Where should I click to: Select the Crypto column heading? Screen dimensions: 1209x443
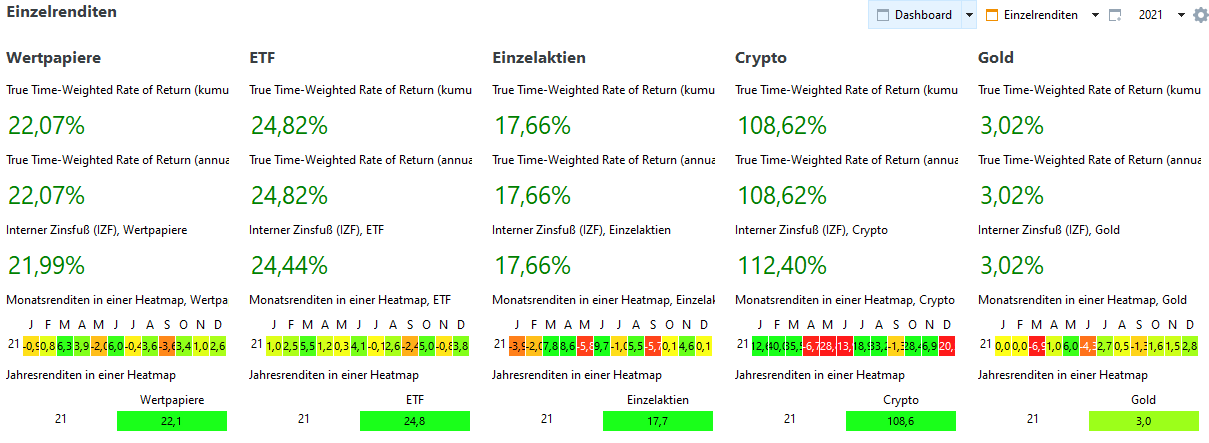click(760, 58)
